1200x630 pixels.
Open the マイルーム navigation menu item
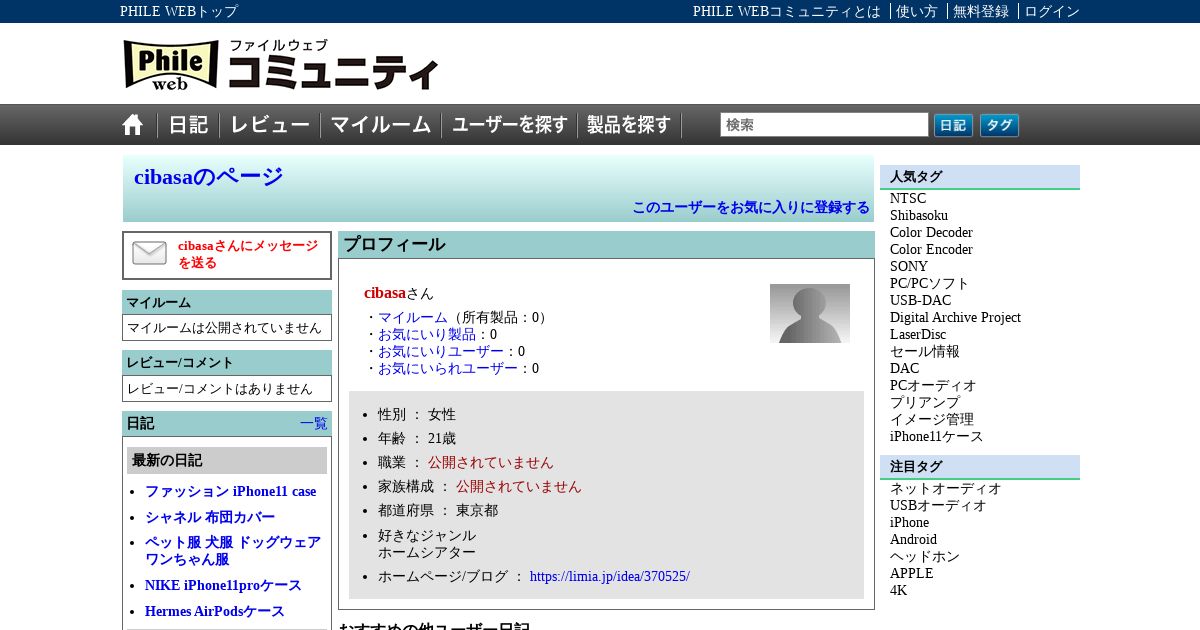point(381,125)
